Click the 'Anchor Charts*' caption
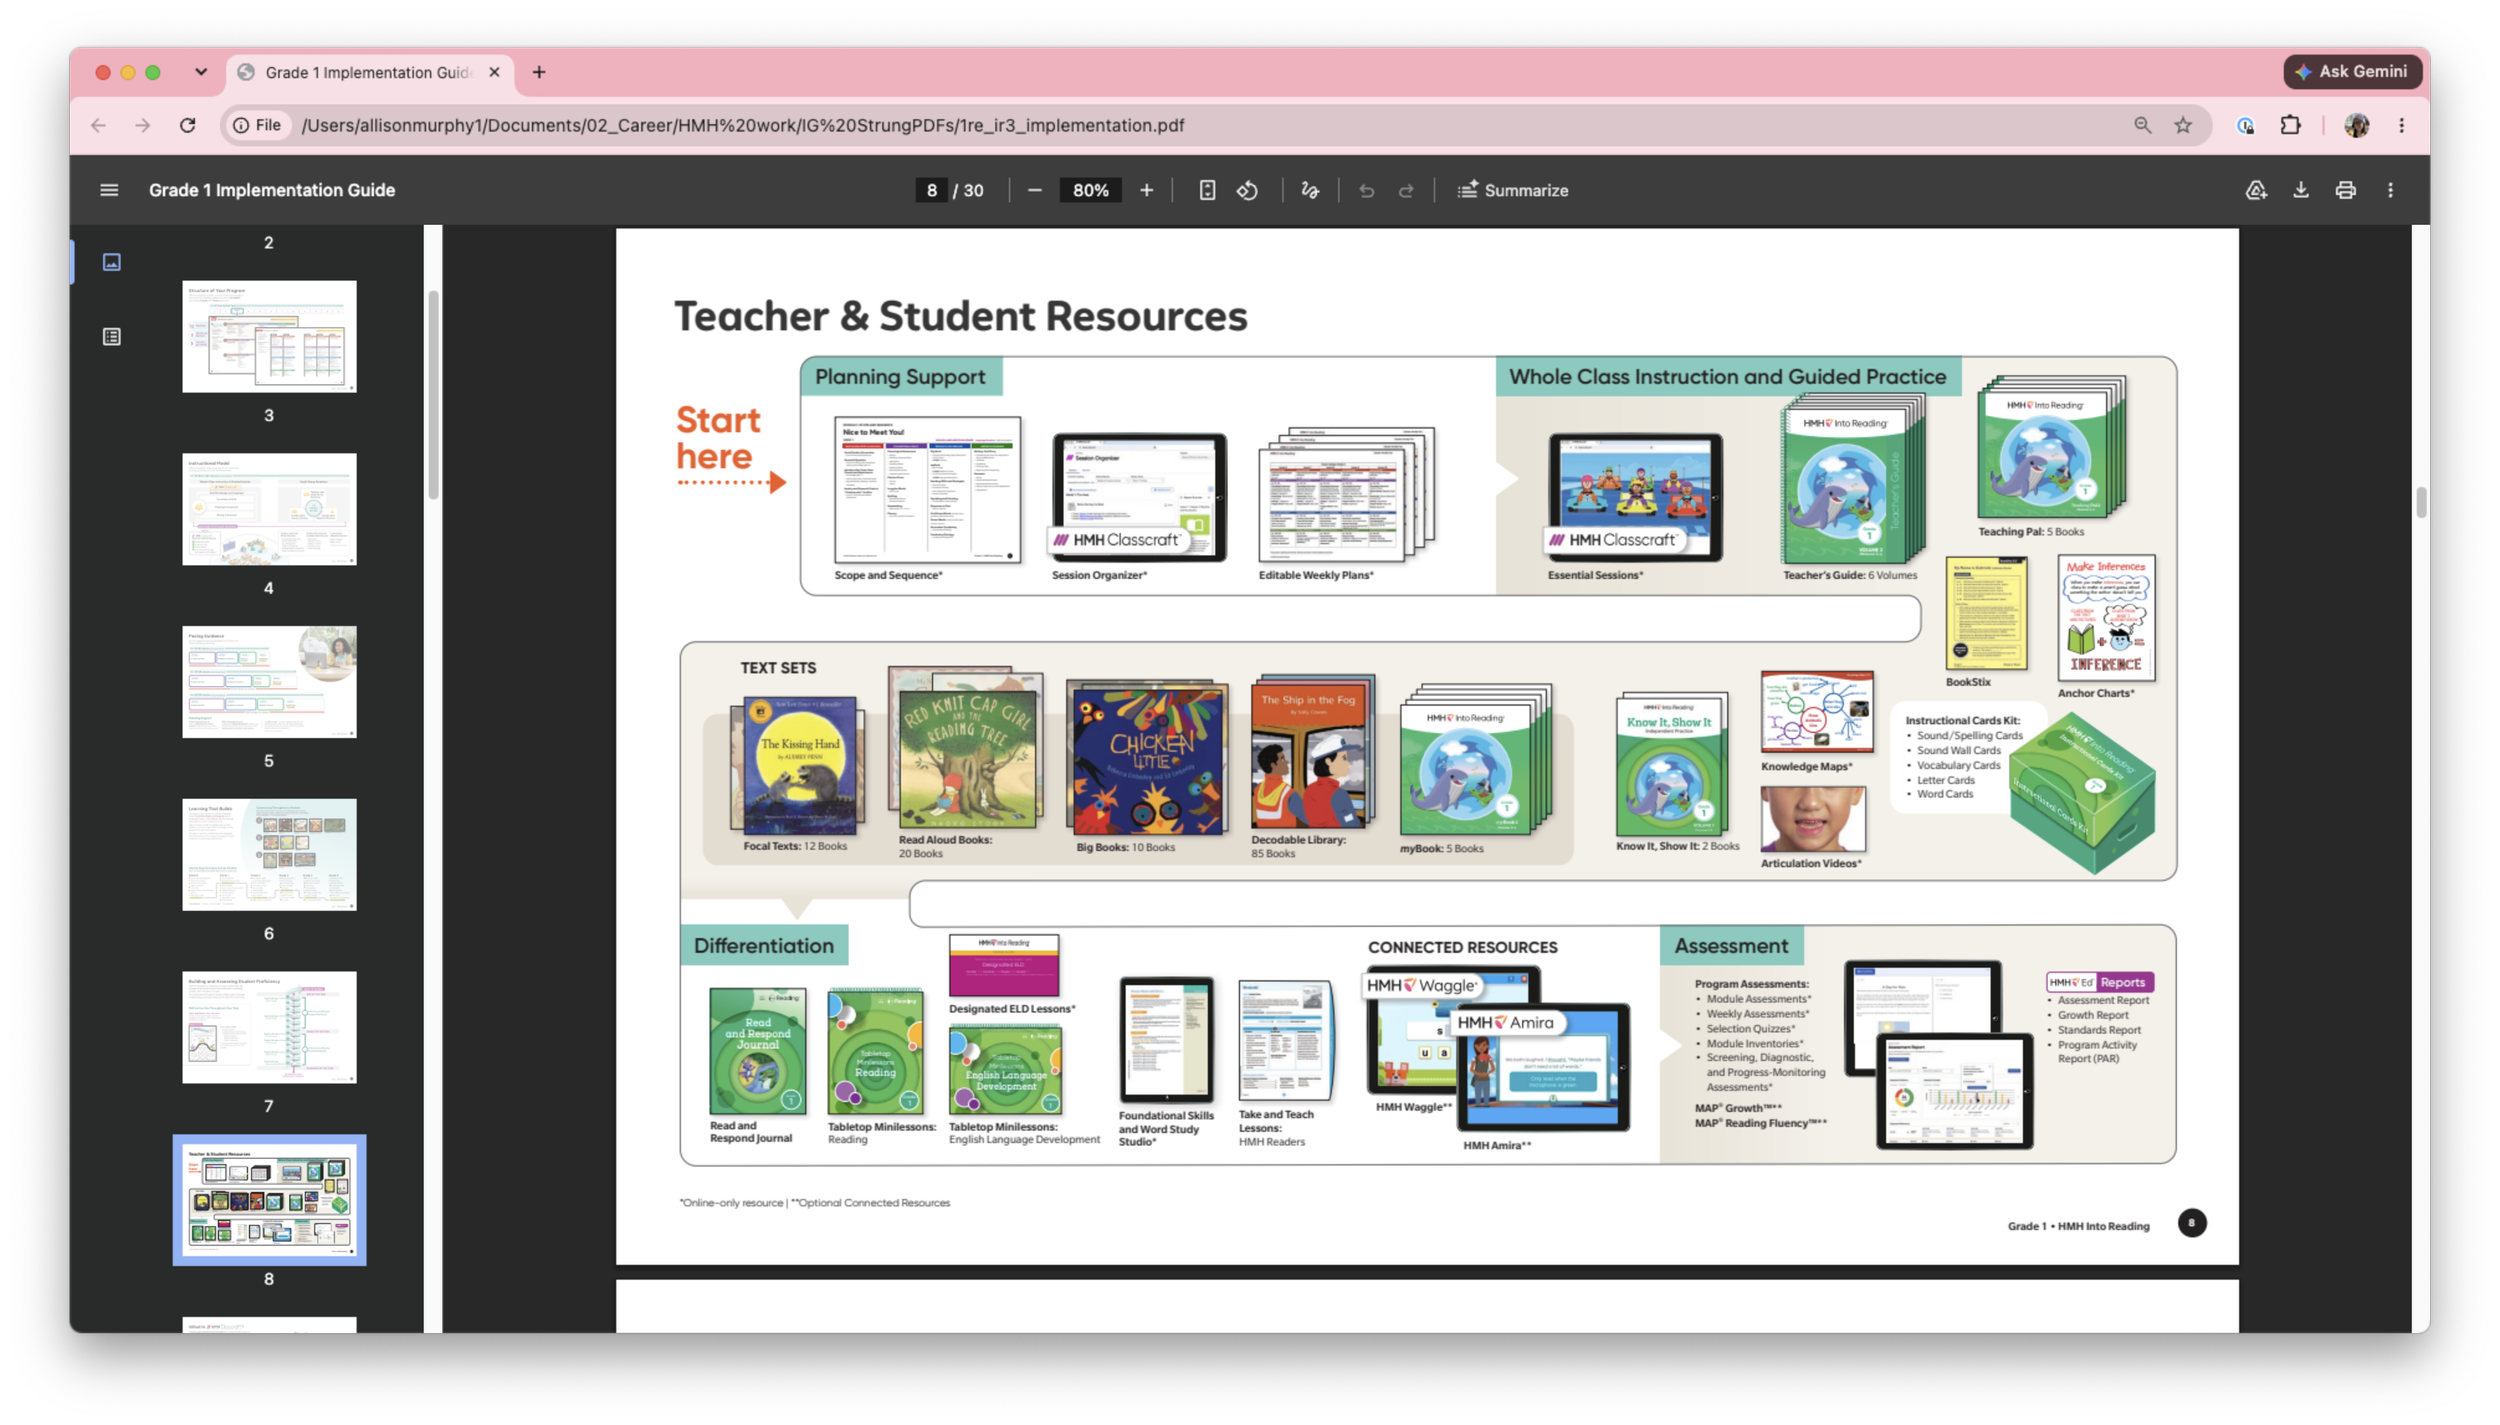The width and height of the screenshot is (2500, 1425). 2095,693
